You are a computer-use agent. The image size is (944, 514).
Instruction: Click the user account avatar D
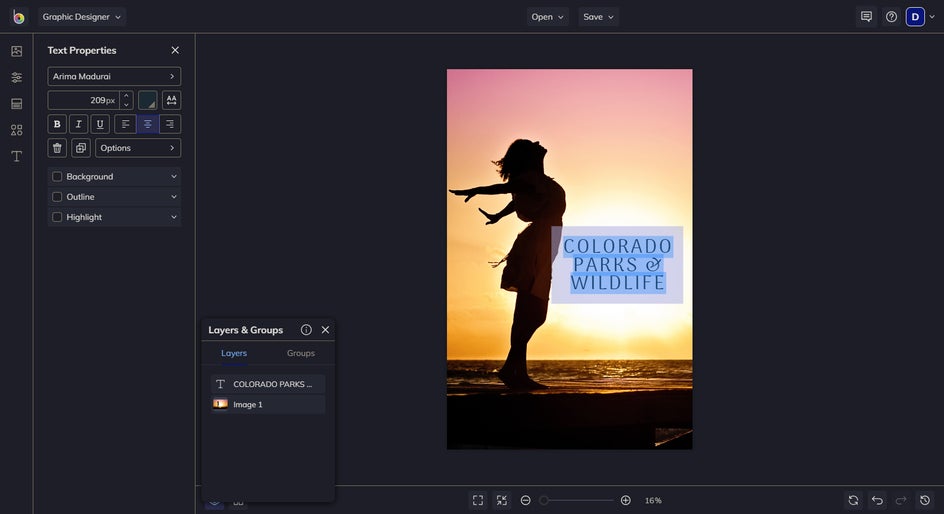pos(915,17)
